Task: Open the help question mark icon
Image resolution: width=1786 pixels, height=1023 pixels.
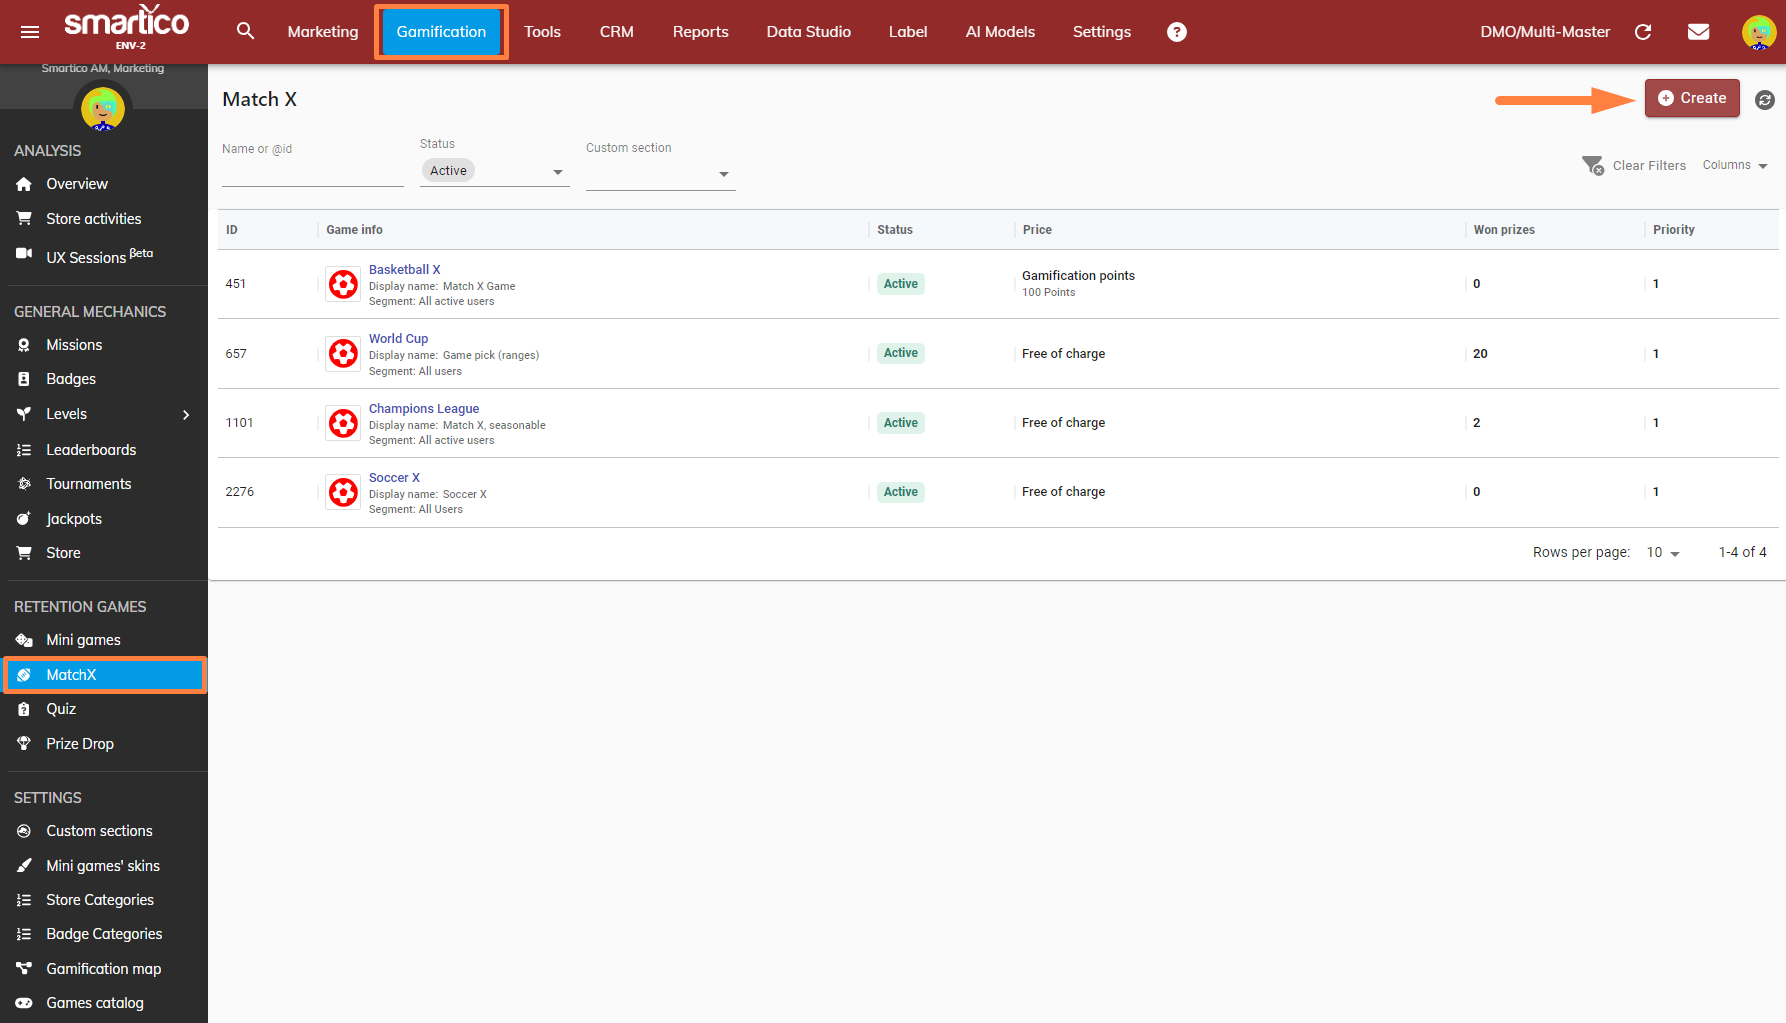Action: [x=1177, y=32]
